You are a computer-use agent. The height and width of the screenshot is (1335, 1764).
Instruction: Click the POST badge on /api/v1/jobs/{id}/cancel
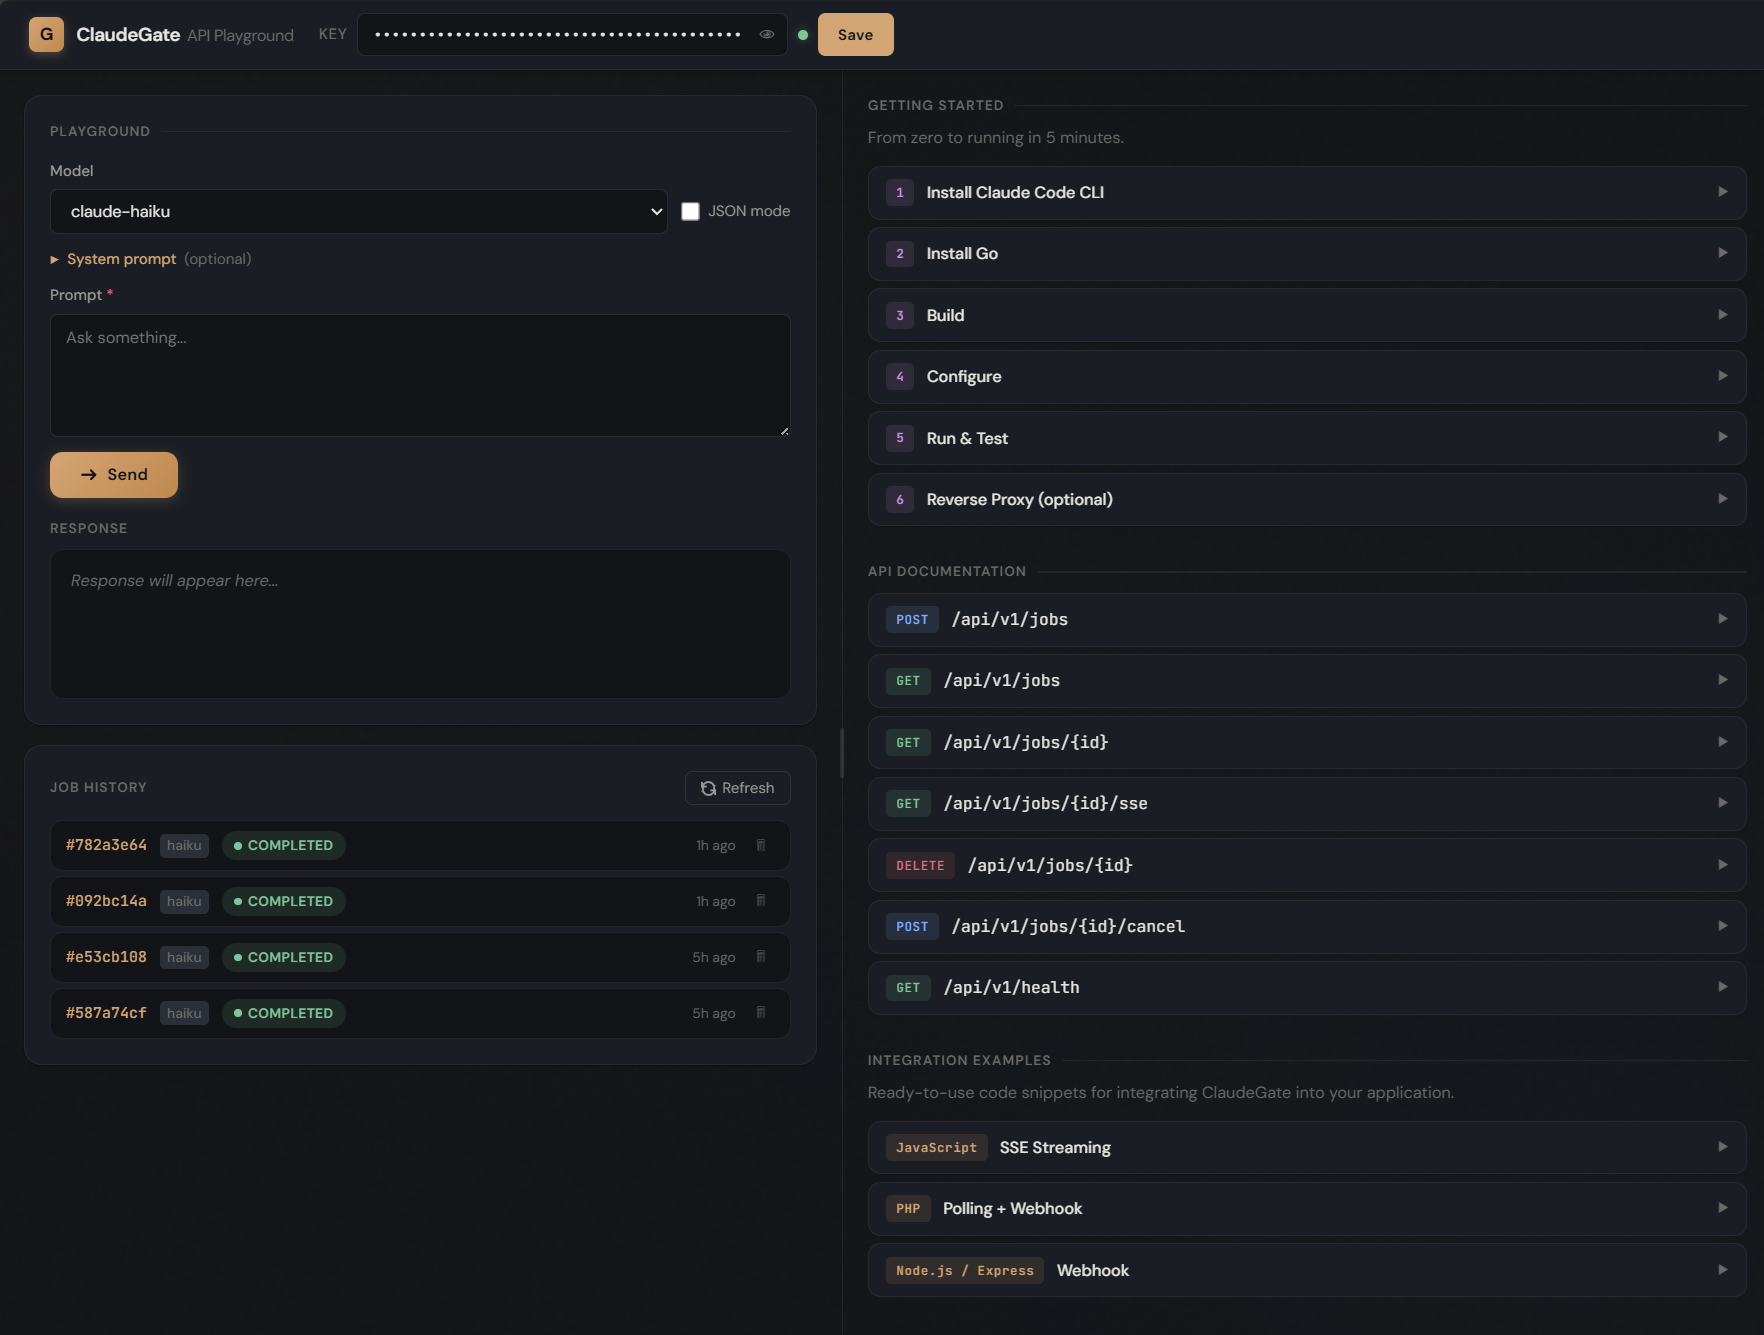pos(911,926)
